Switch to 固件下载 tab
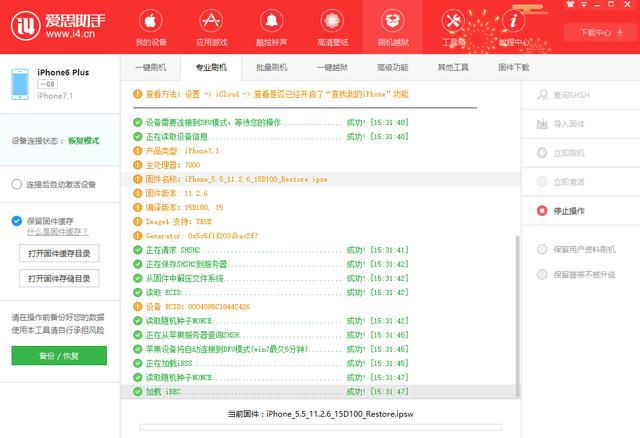This screenshot has width=640, height=438. click(x=513, y=68)
